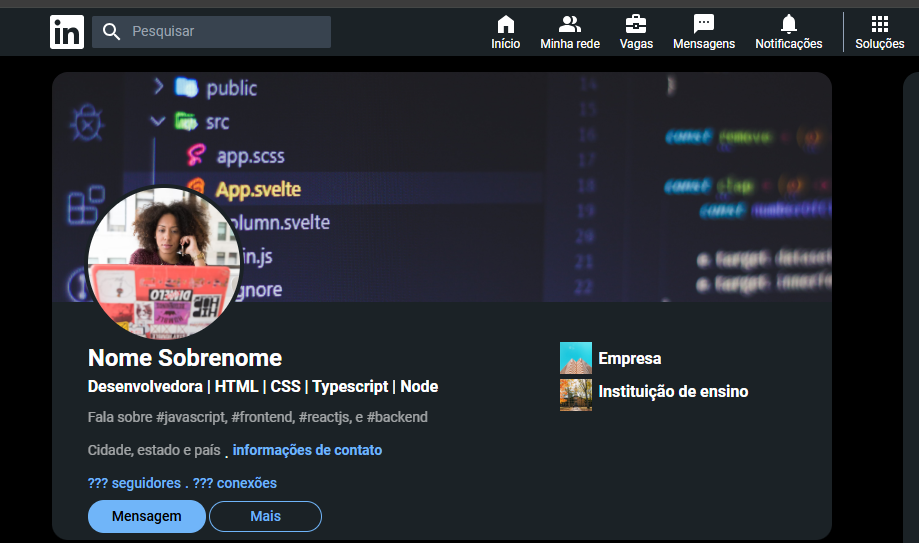Click the Empresa company logo thumbnail
Image resolution: width=919 pixels, height=543 pixels.
pos(576,358)
